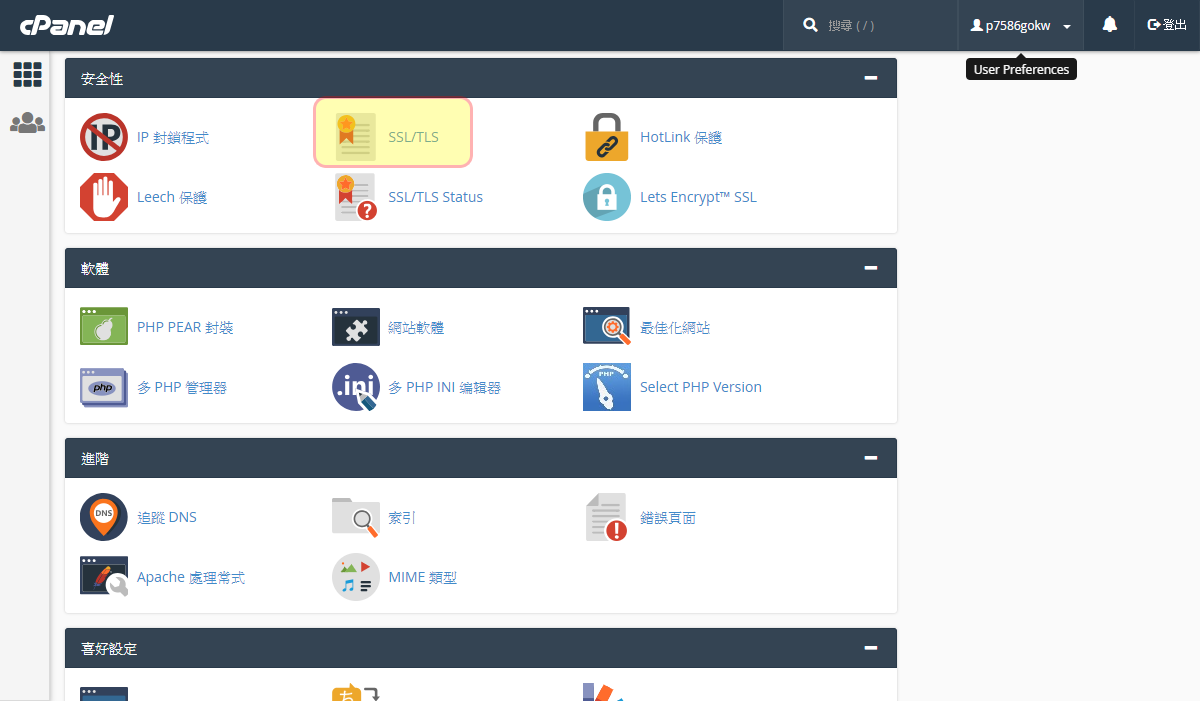
Task: Collapse the 安全性 section
Action: 871,78
